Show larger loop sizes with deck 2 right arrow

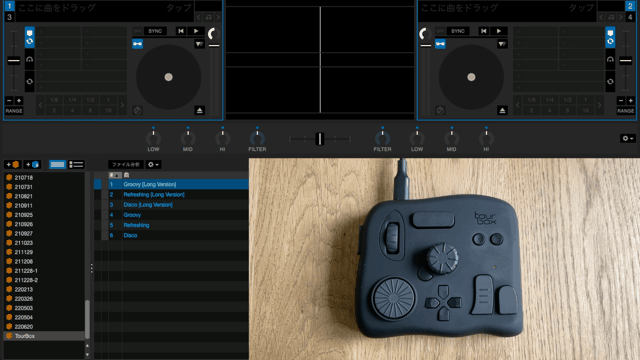point(599,105)
